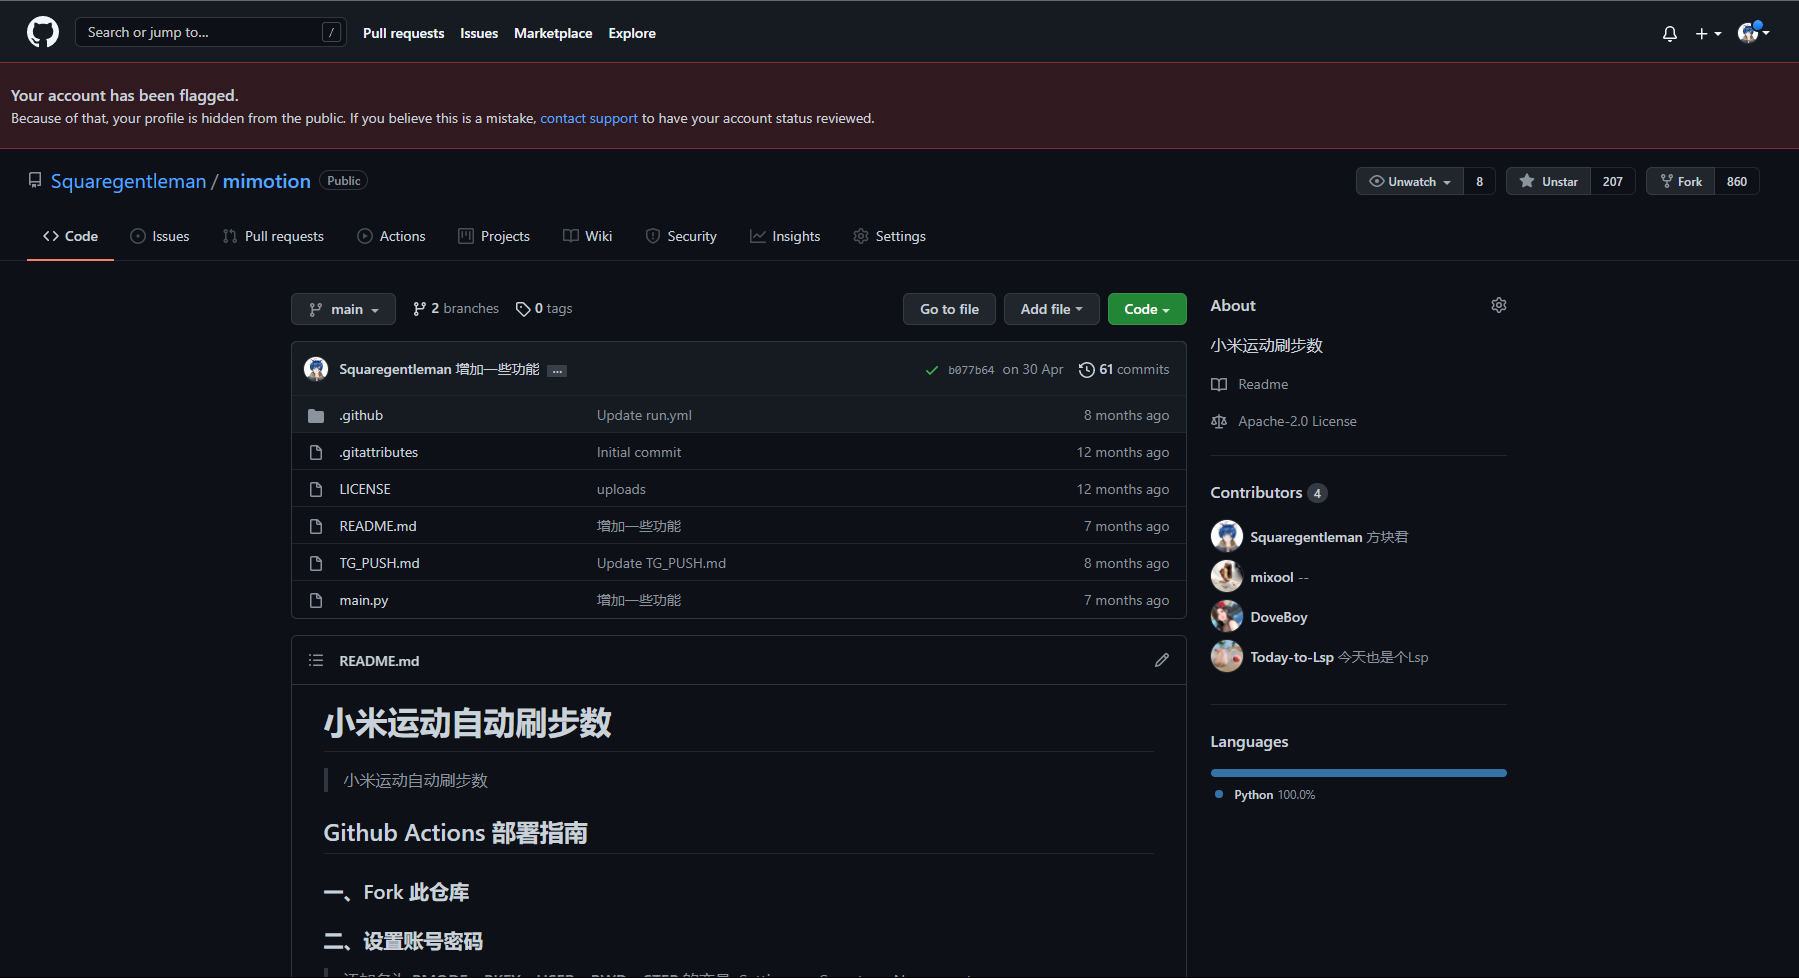Viewport: 1799px width, 978px height.
Task: Focus the Search or jump to field
Action: click(211, 33)
